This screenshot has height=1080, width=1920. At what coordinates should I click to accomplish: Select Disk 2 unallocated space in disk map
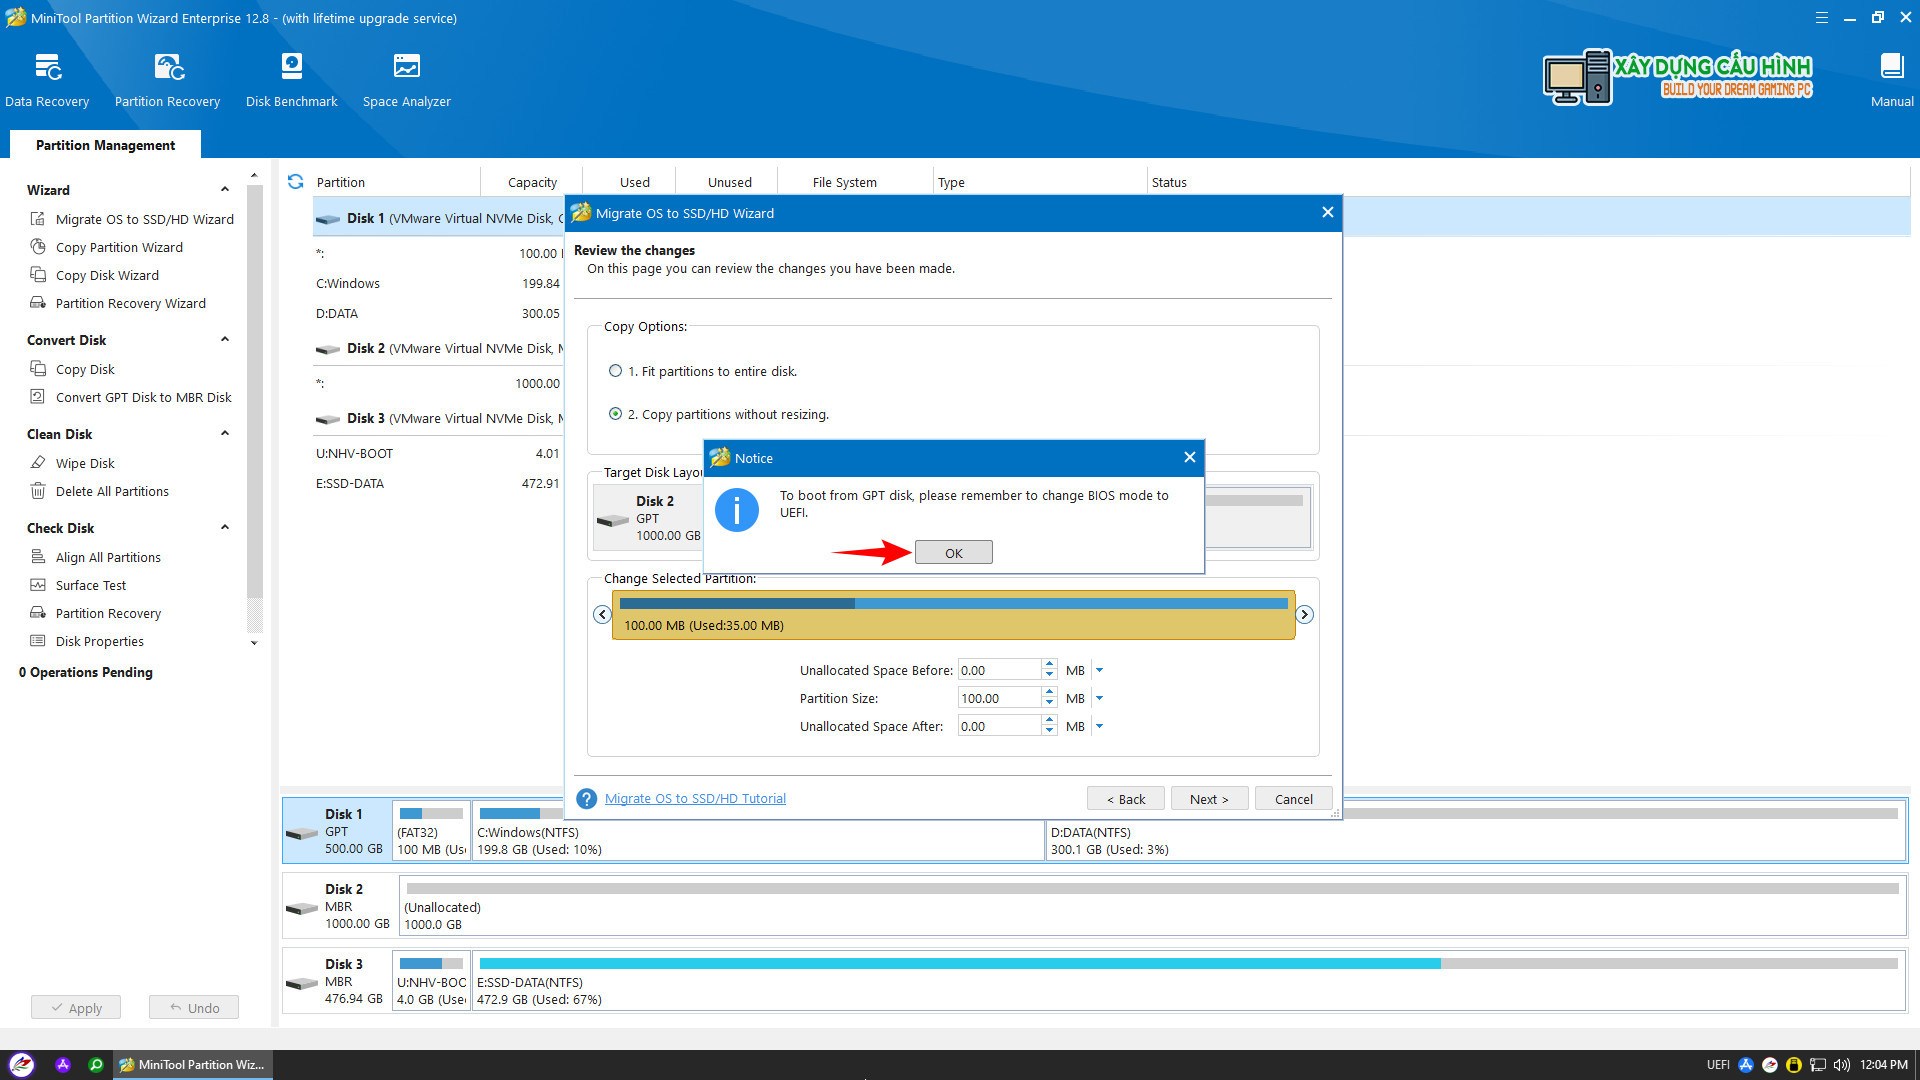coord(1152,907)
